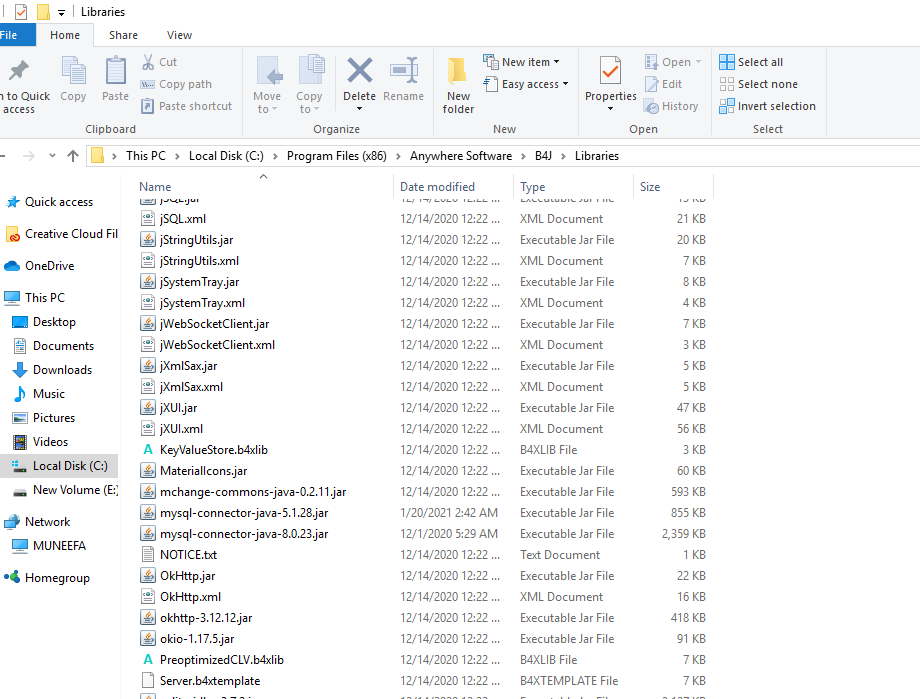920x699 pixels.
Task: Navigate to Anywhere Software breadcrumb
Action: tap(461, 156)
